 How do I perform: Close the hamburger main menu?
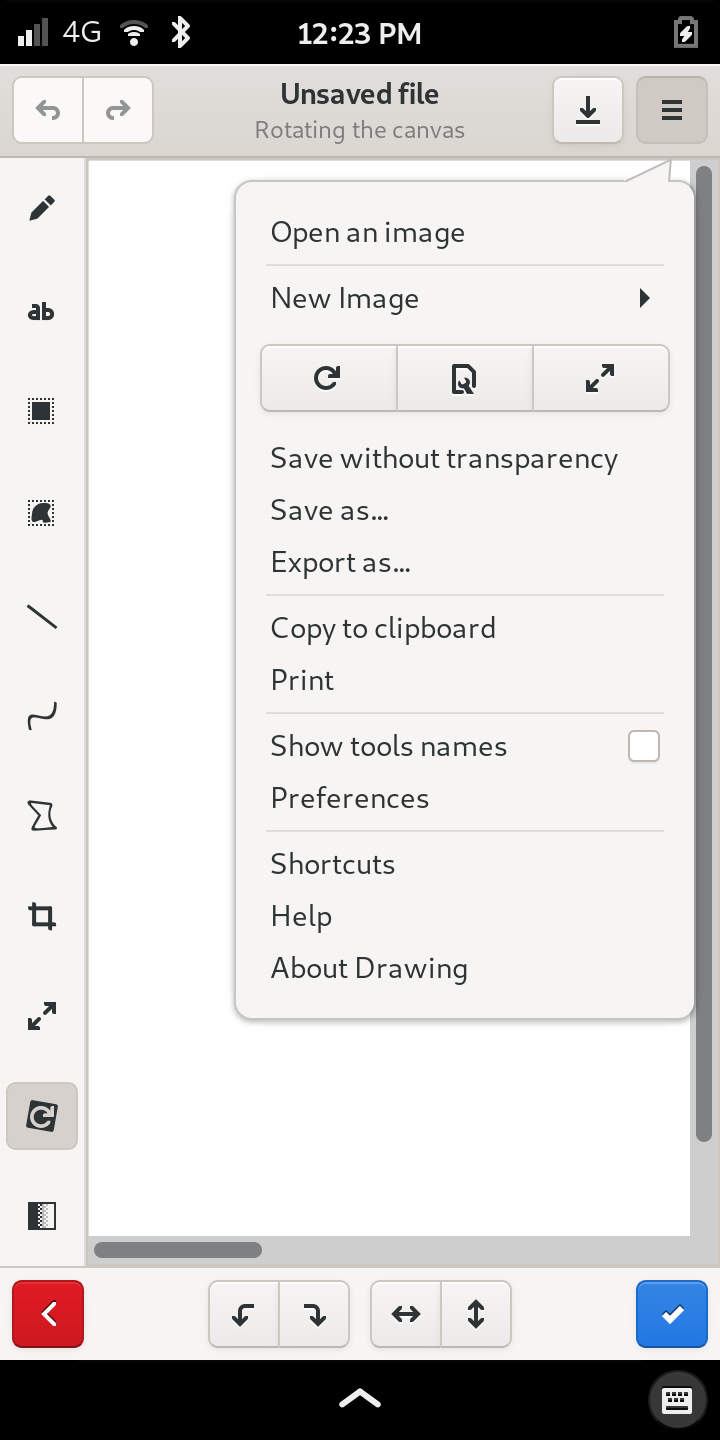coord(672,110)
